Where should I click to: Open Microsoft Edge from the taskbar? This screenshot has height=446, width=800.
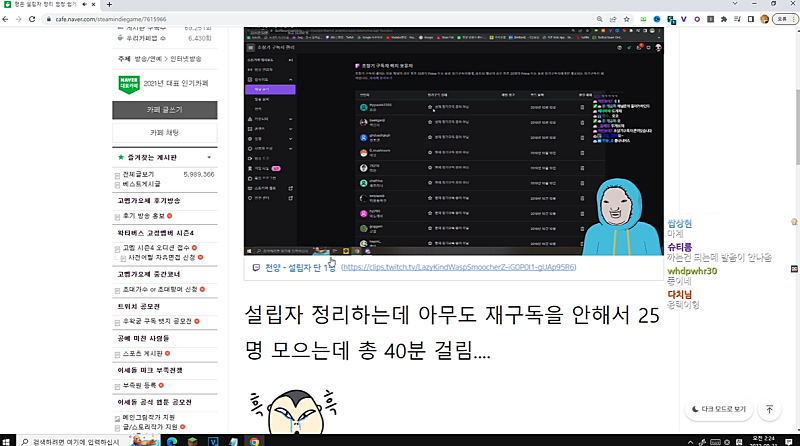tap(172, 441)
